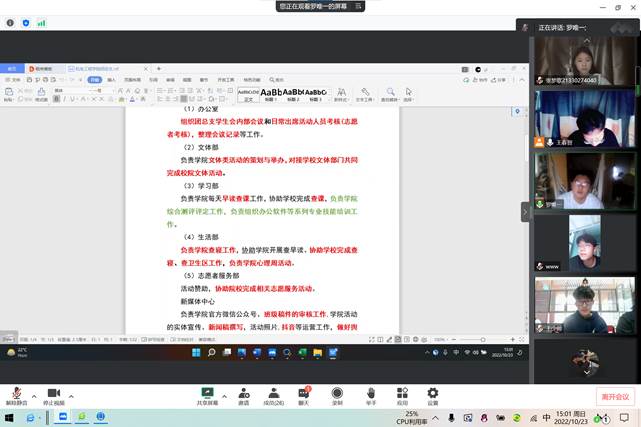Click WPS Page Layout ribbon tab
Screen dimensions: 641x427
click(132, 80)
